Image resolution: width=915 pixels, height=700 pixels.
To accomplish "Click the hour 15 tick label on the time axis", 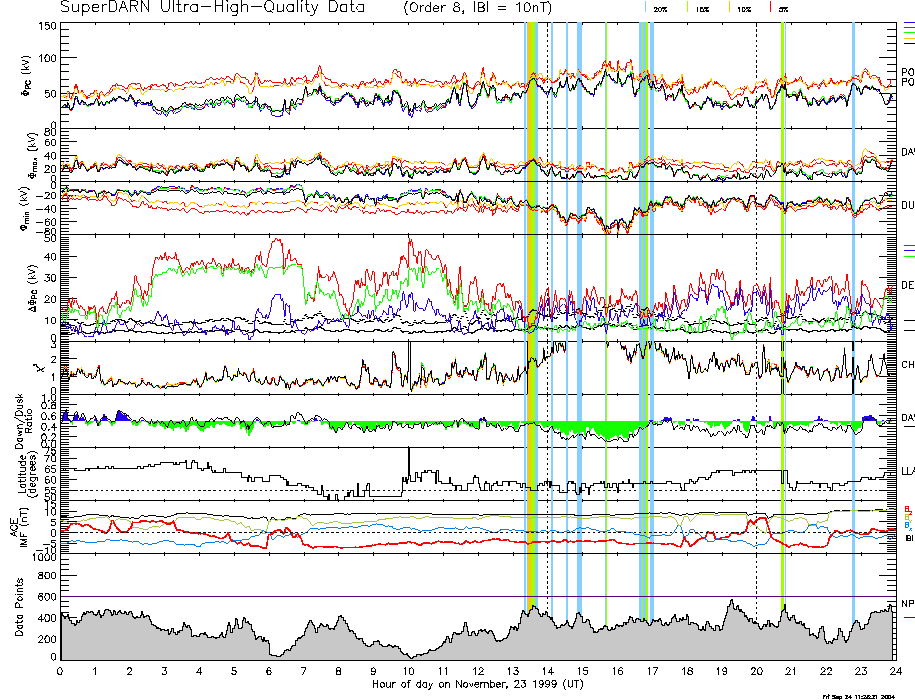I will pos(582,671).
